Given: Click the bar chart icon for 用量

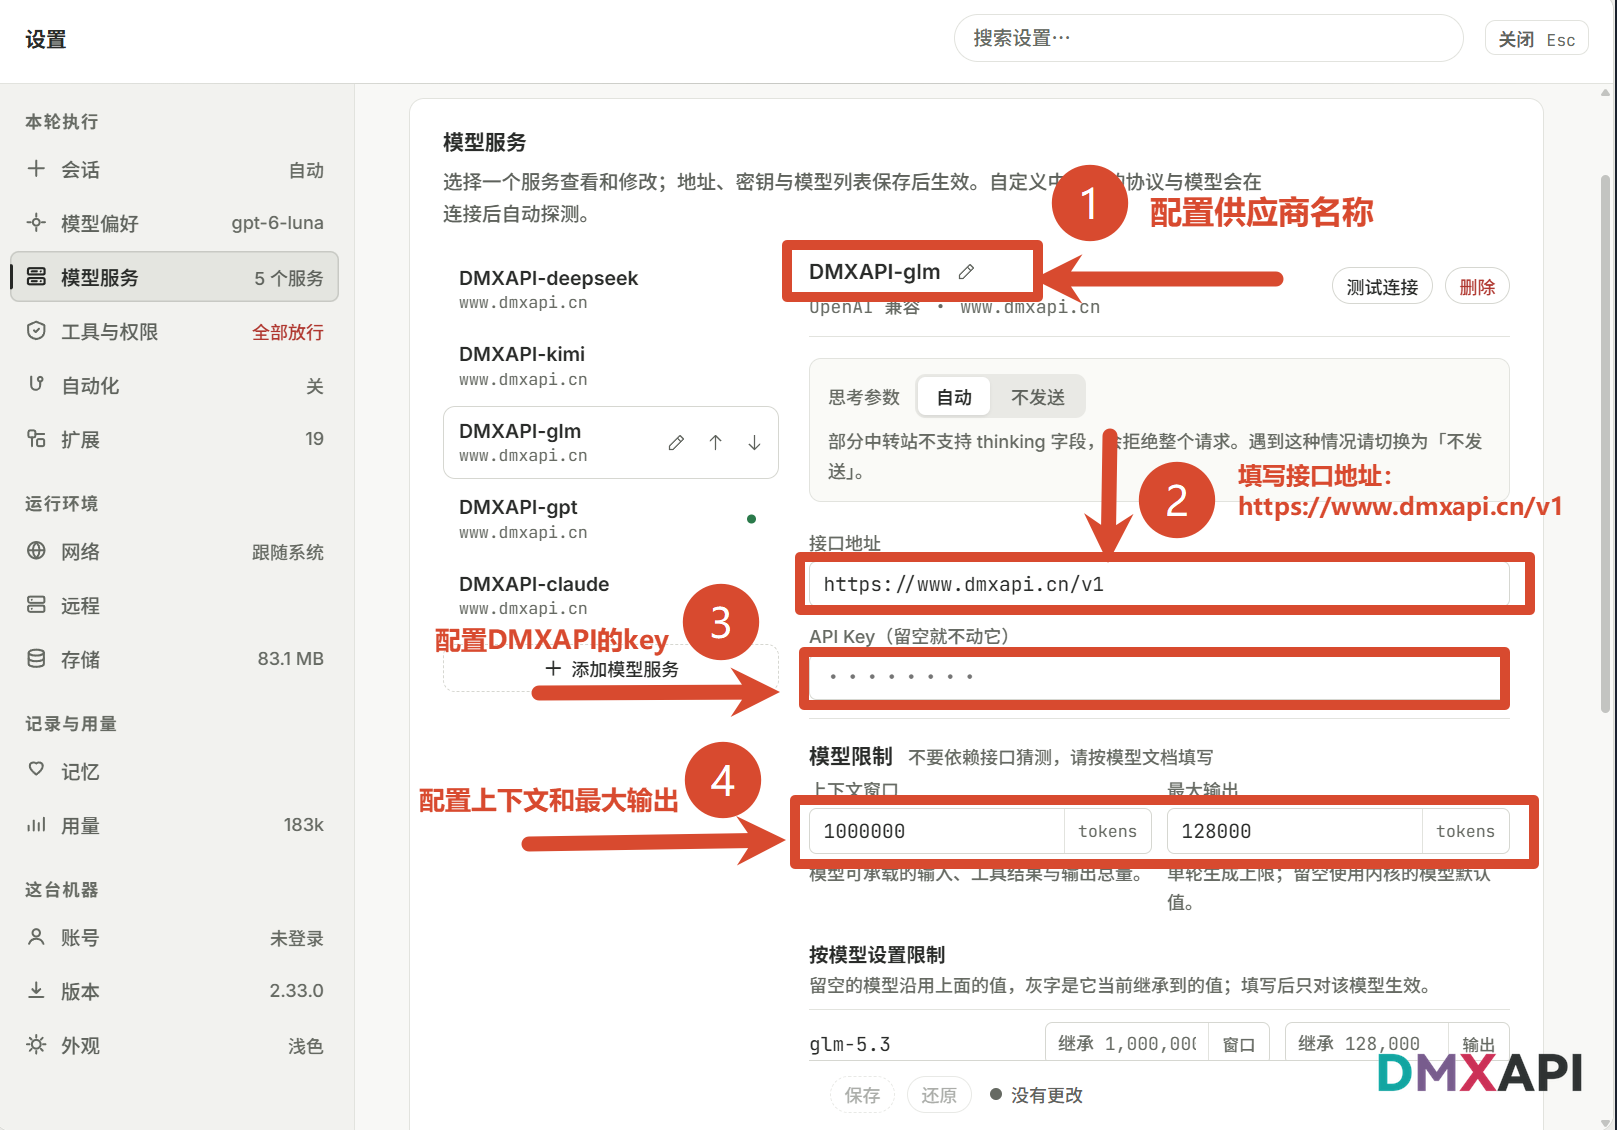Looking at the screenshot, I should point(36,825).
